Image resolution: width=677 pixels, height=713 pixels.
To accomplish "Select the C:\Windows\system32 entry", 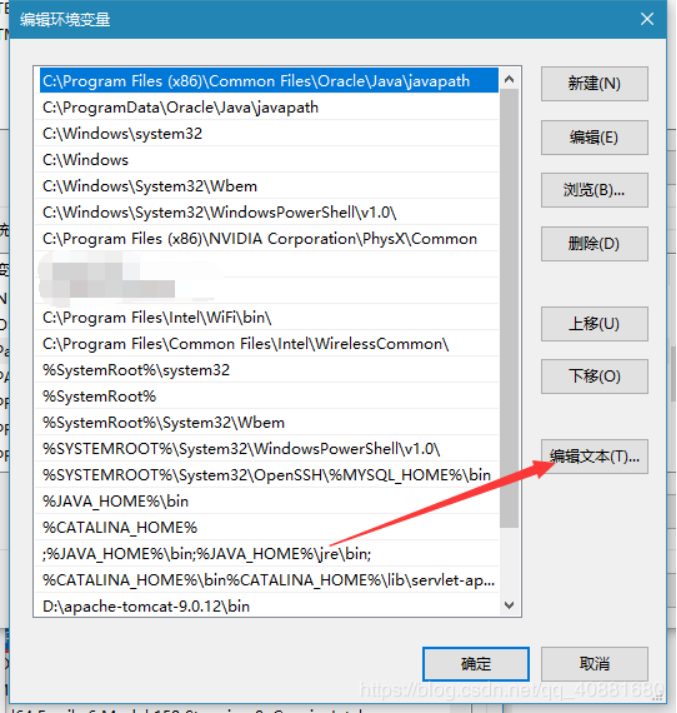I will pyautogui.click(x=267, y=133).
